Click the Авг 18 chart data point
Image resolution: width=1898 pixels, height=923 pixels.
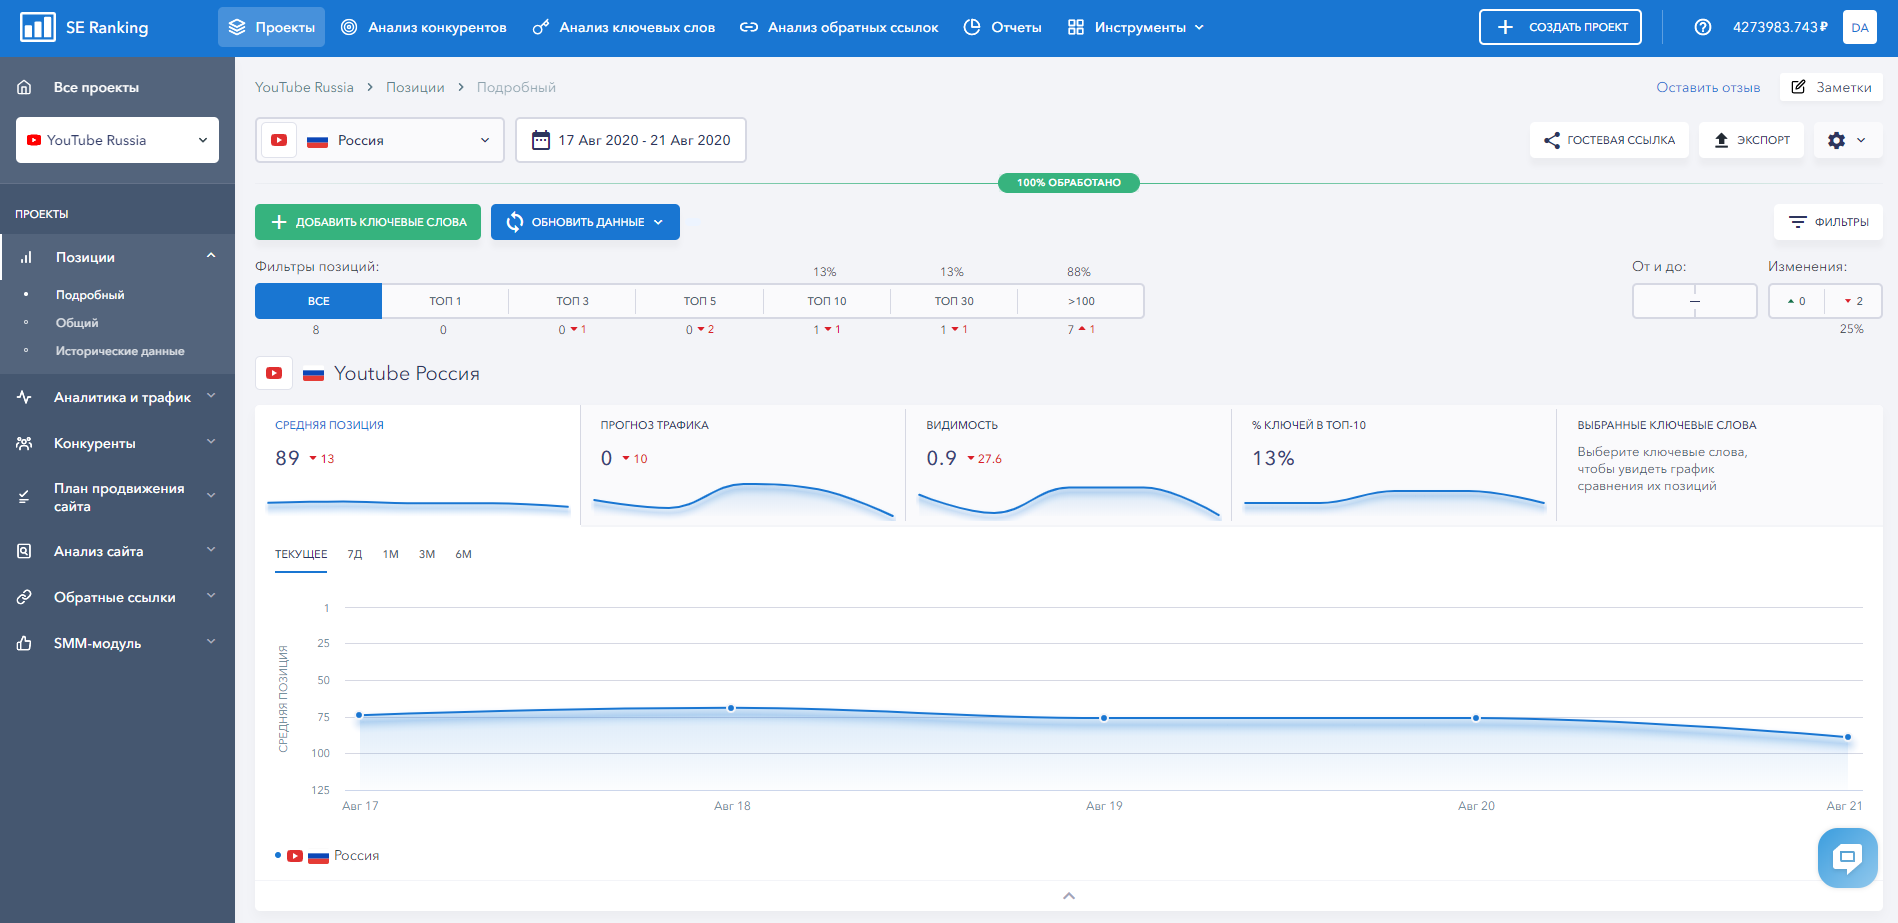point(731,708)
